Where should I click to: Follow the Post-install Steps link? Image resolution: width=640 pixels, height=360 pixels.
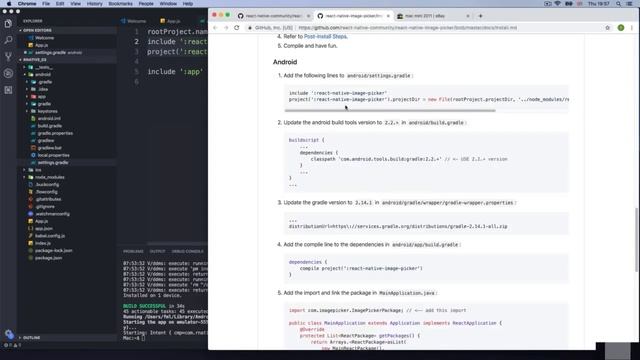tap(325, 36)
